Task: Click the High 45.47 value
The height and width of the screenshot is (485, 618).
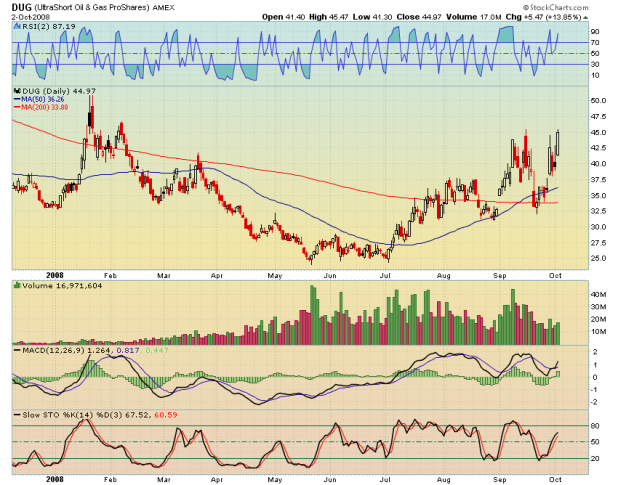Action: tap(330, 17)
